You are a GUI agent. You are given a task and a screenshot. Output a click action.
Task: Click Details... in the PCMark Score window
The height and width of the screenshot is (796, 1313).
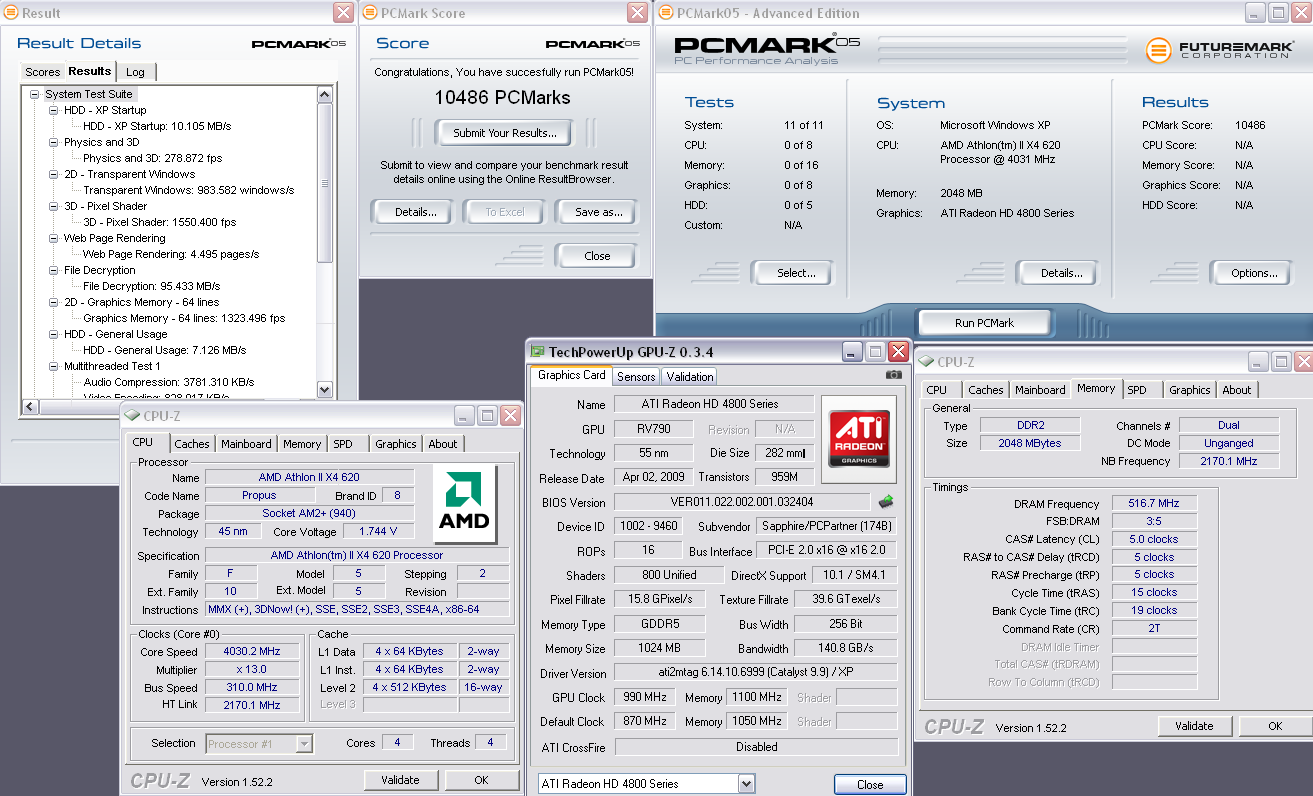tap(416, 212)
